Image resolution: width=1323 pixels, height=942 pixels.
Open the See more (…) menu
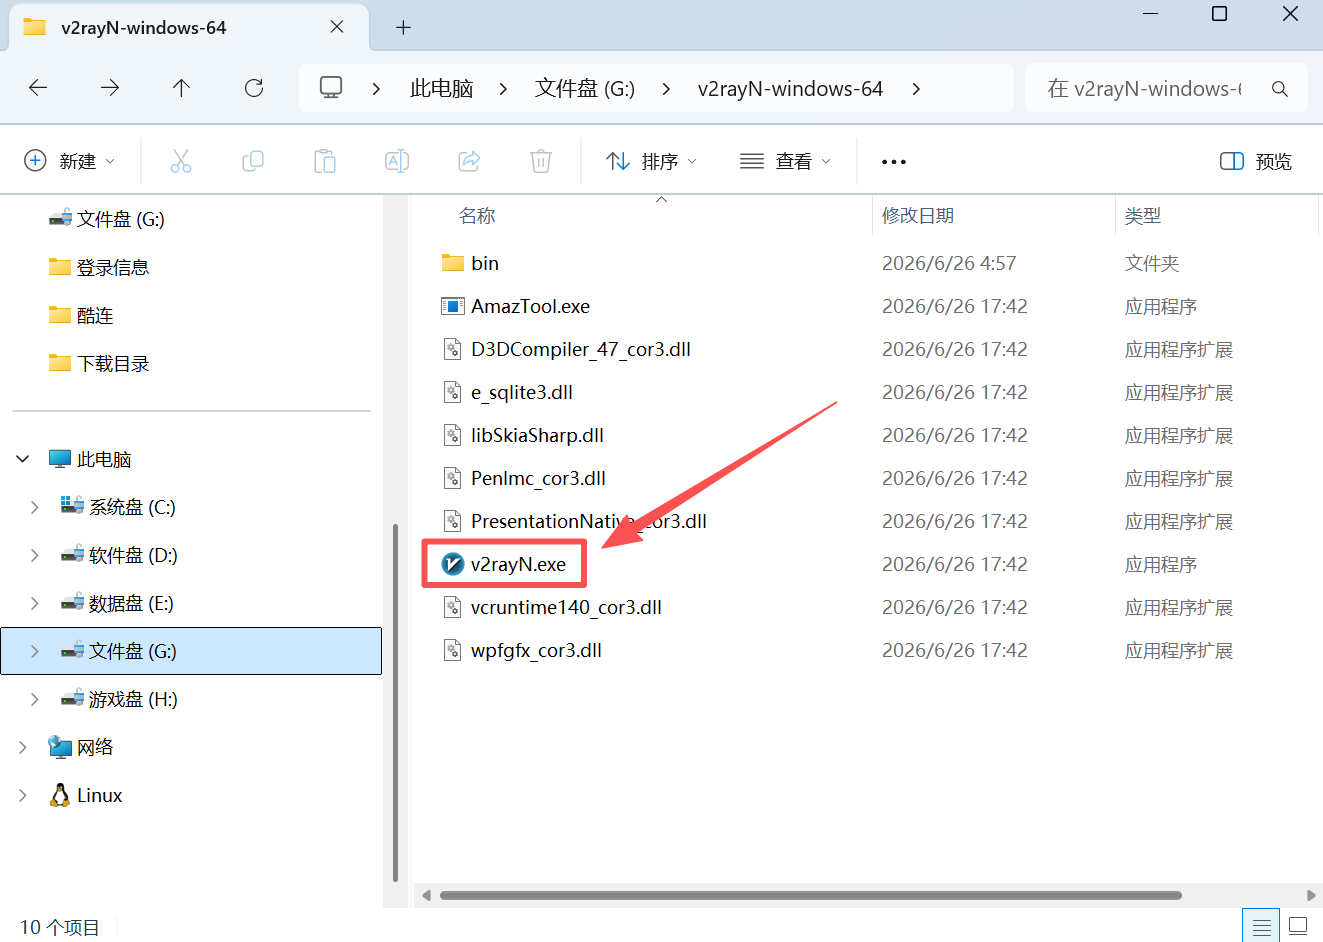[894, 161]
